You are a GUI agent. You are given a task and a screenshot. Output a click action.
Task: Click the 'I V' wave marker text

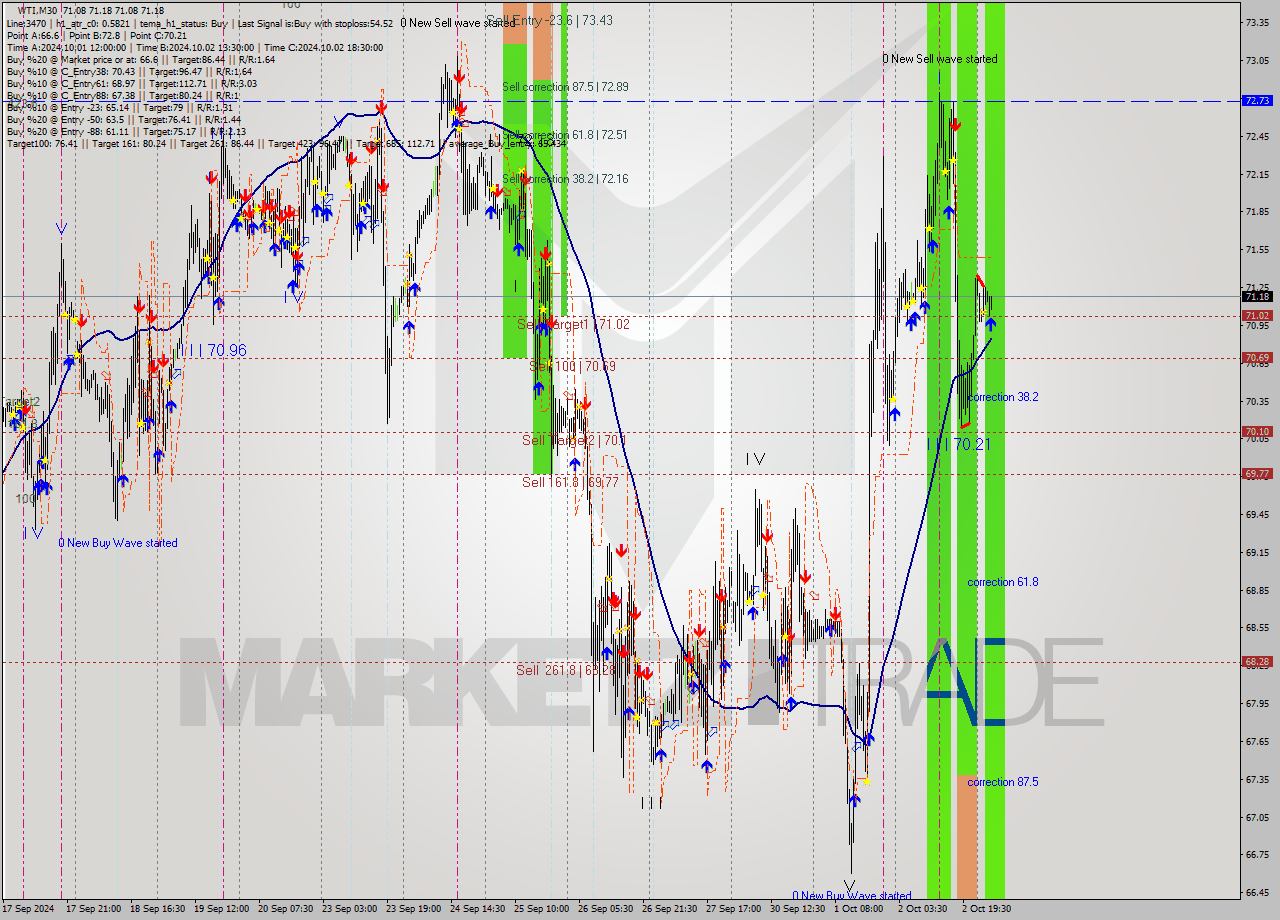click(755, 459)
